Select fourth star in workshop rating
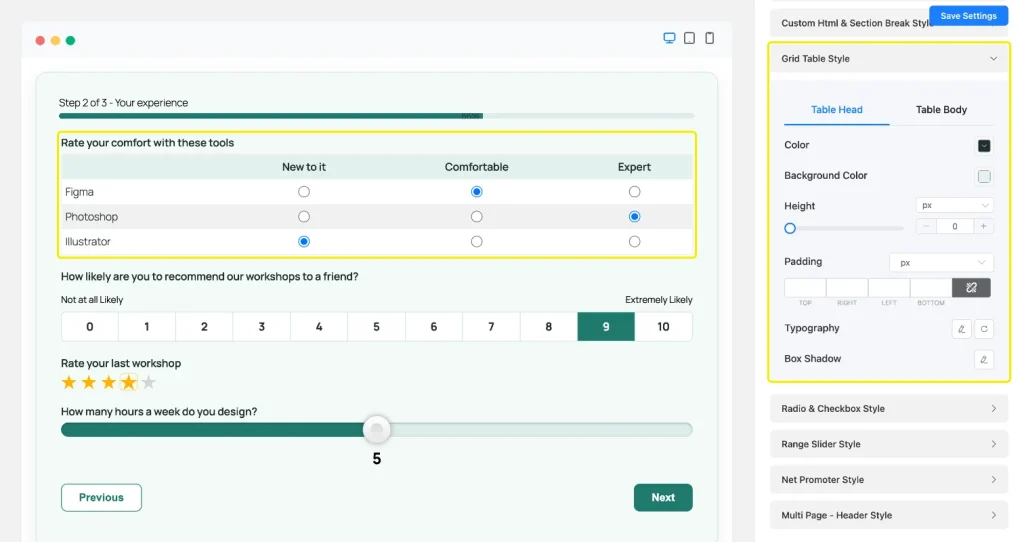 point(129,383)
